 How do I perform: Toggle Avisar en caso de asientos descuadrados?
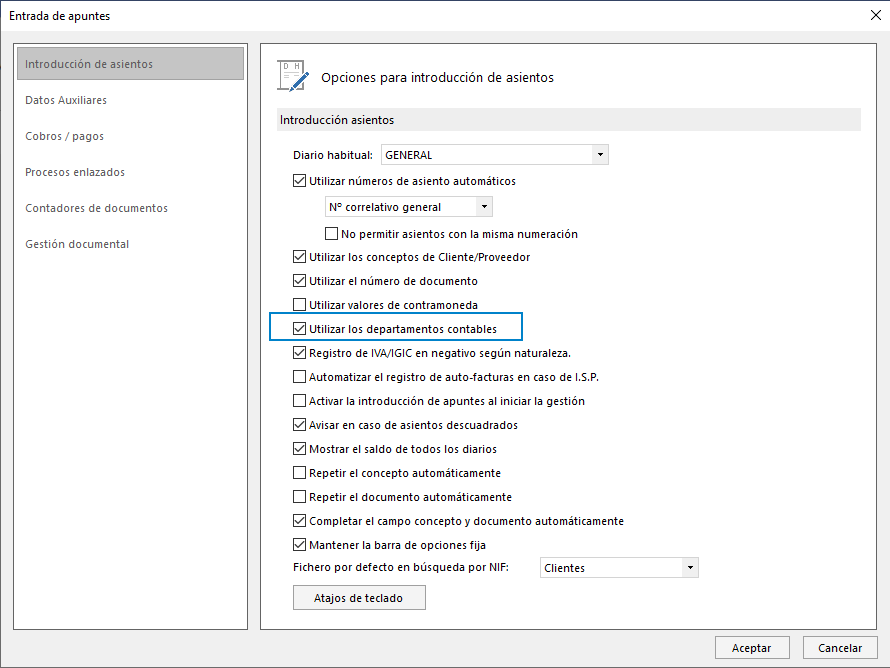pos(299,425)
